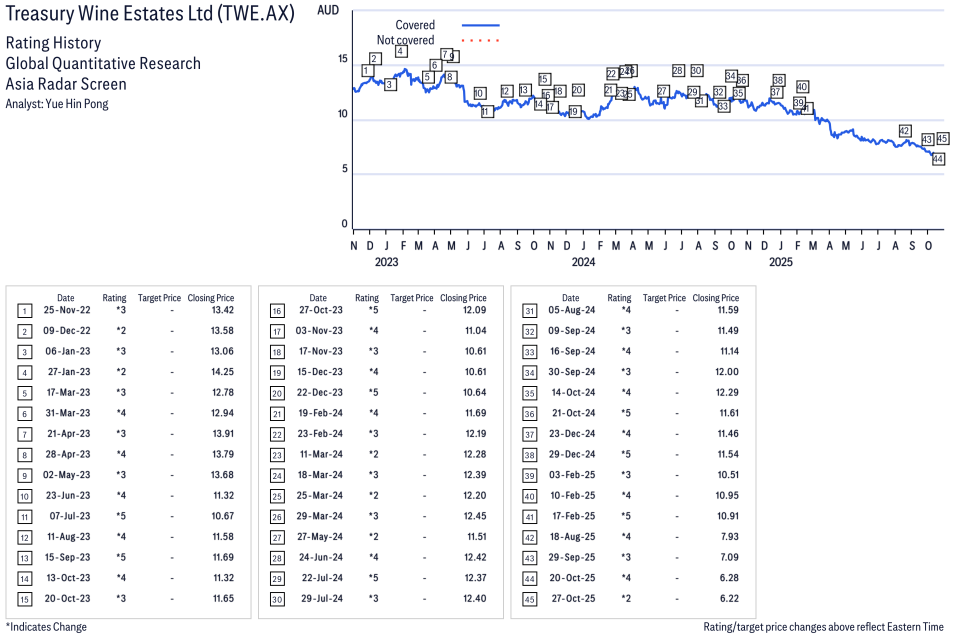Click the blue Covered legend line
Viewport: 955px width, 634px height.
click(480, 25)
